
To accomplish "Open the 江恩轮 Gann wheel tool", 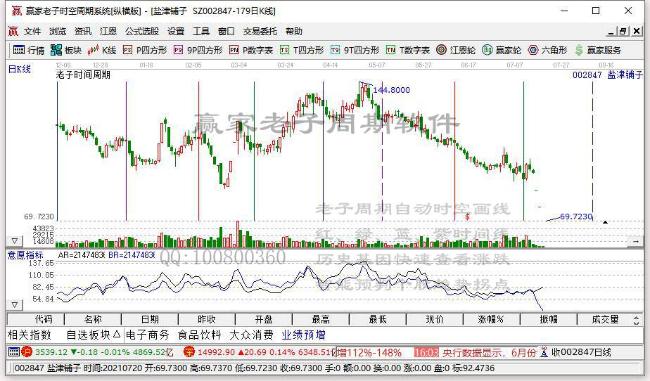I will pyautogui.click(x=456, y=50).
